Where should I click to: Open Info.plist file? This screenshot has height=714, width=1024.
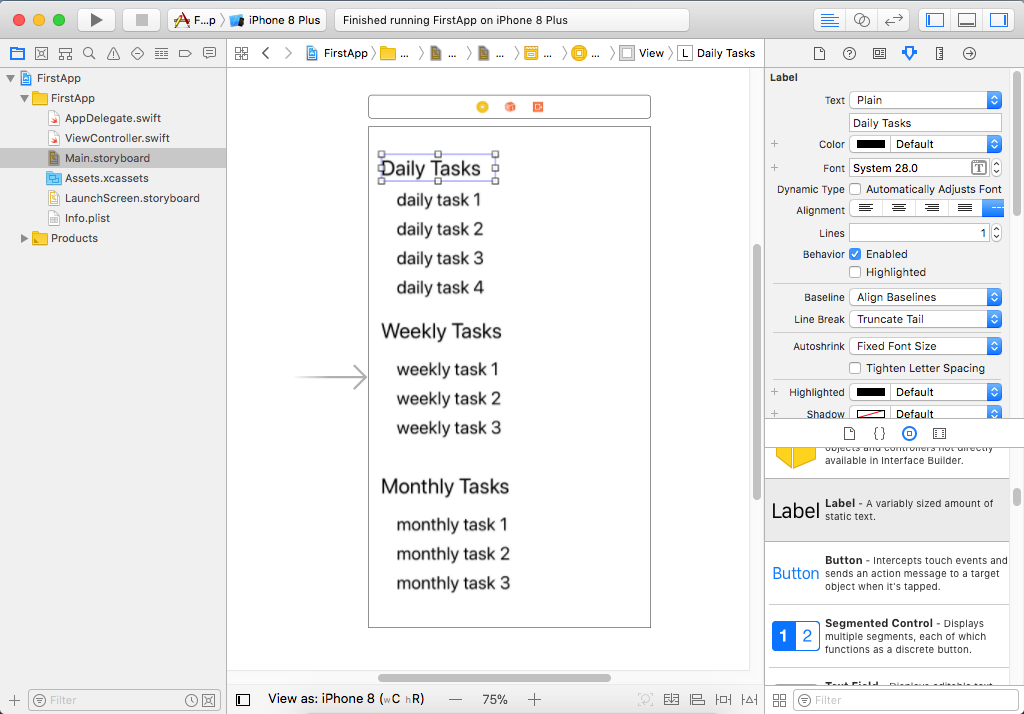[87, 218]
